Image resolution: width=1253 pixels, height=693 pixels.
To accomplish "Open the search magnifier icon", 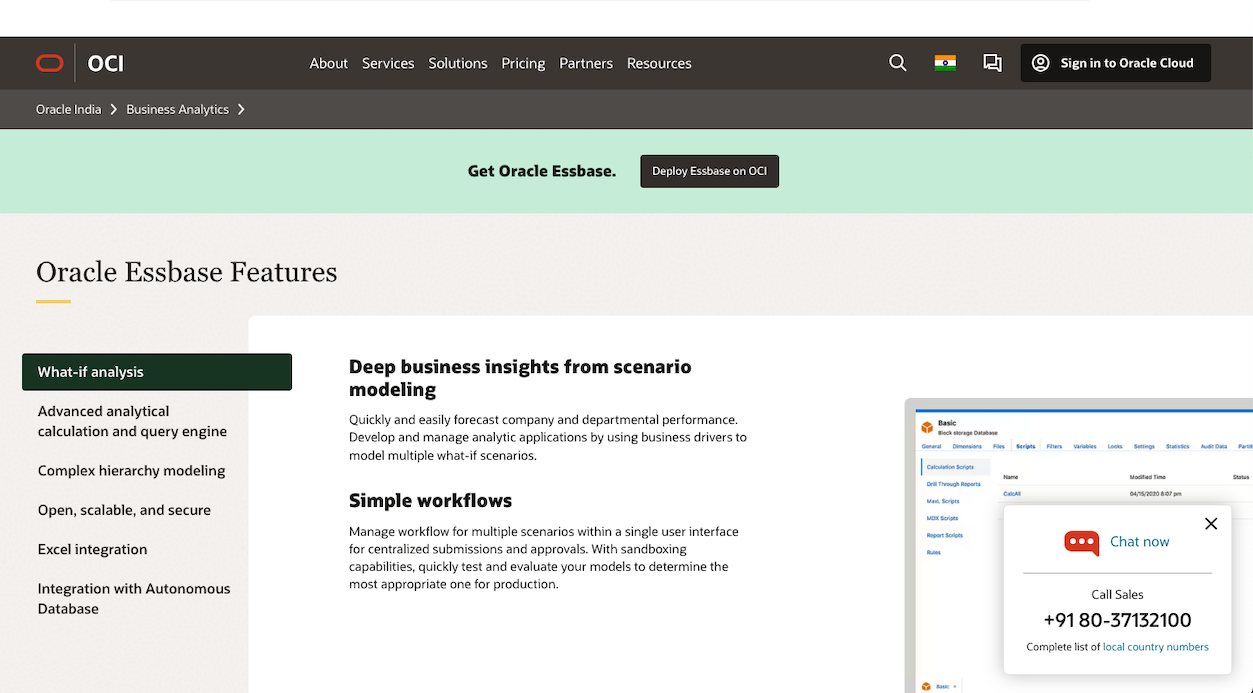I will [x=898, y=63].
